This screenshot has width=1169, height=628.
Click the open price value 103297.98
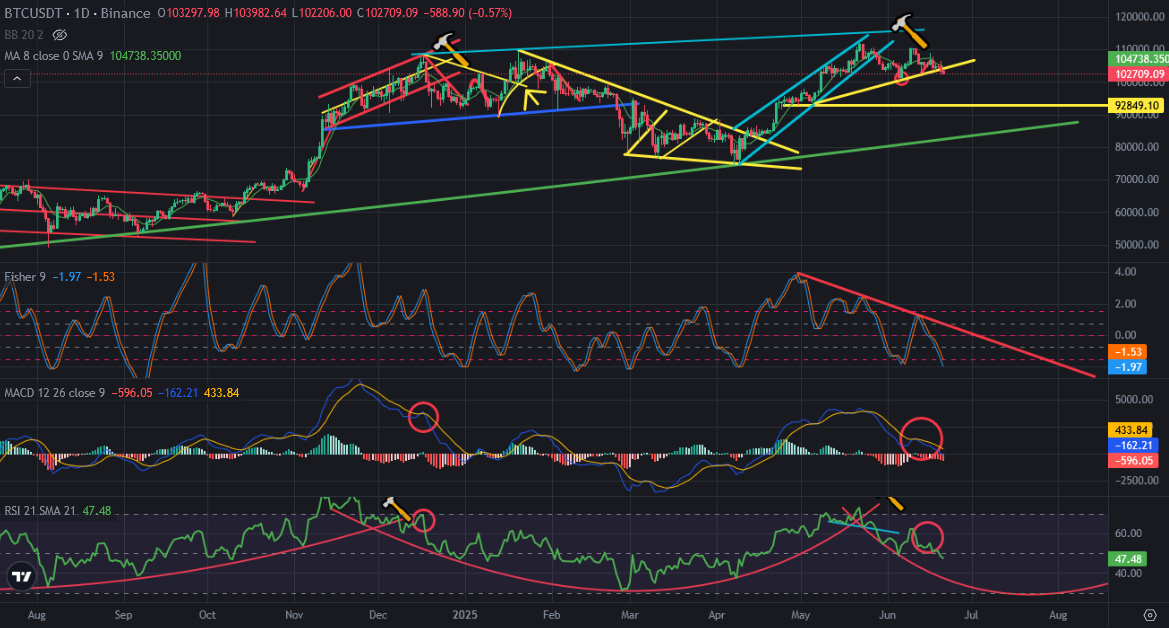point(194,13)
